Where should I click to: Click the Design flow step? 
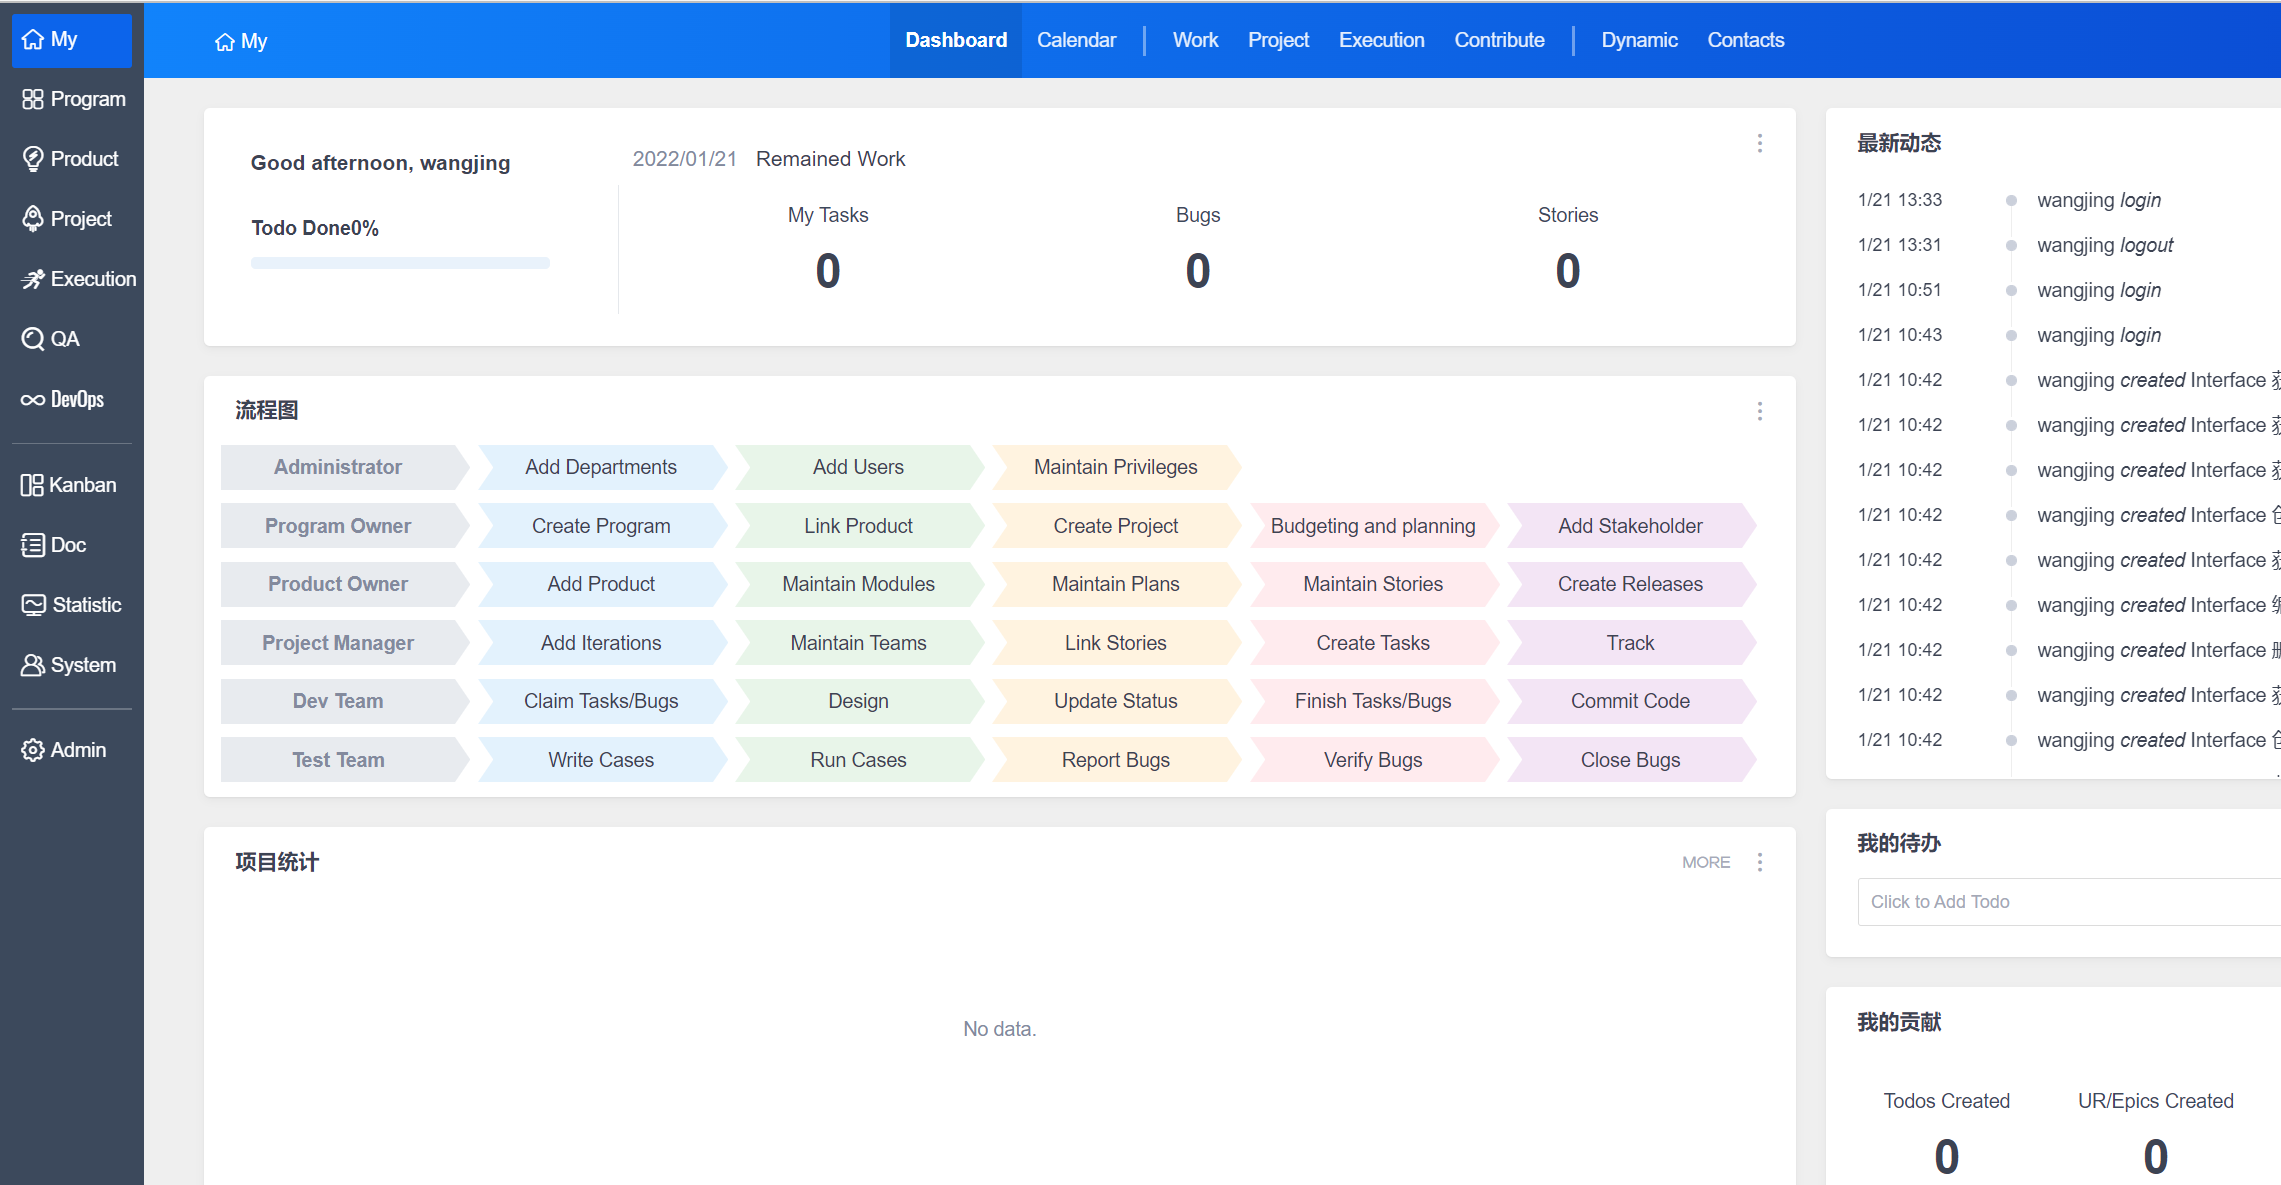tap(858, 701)
